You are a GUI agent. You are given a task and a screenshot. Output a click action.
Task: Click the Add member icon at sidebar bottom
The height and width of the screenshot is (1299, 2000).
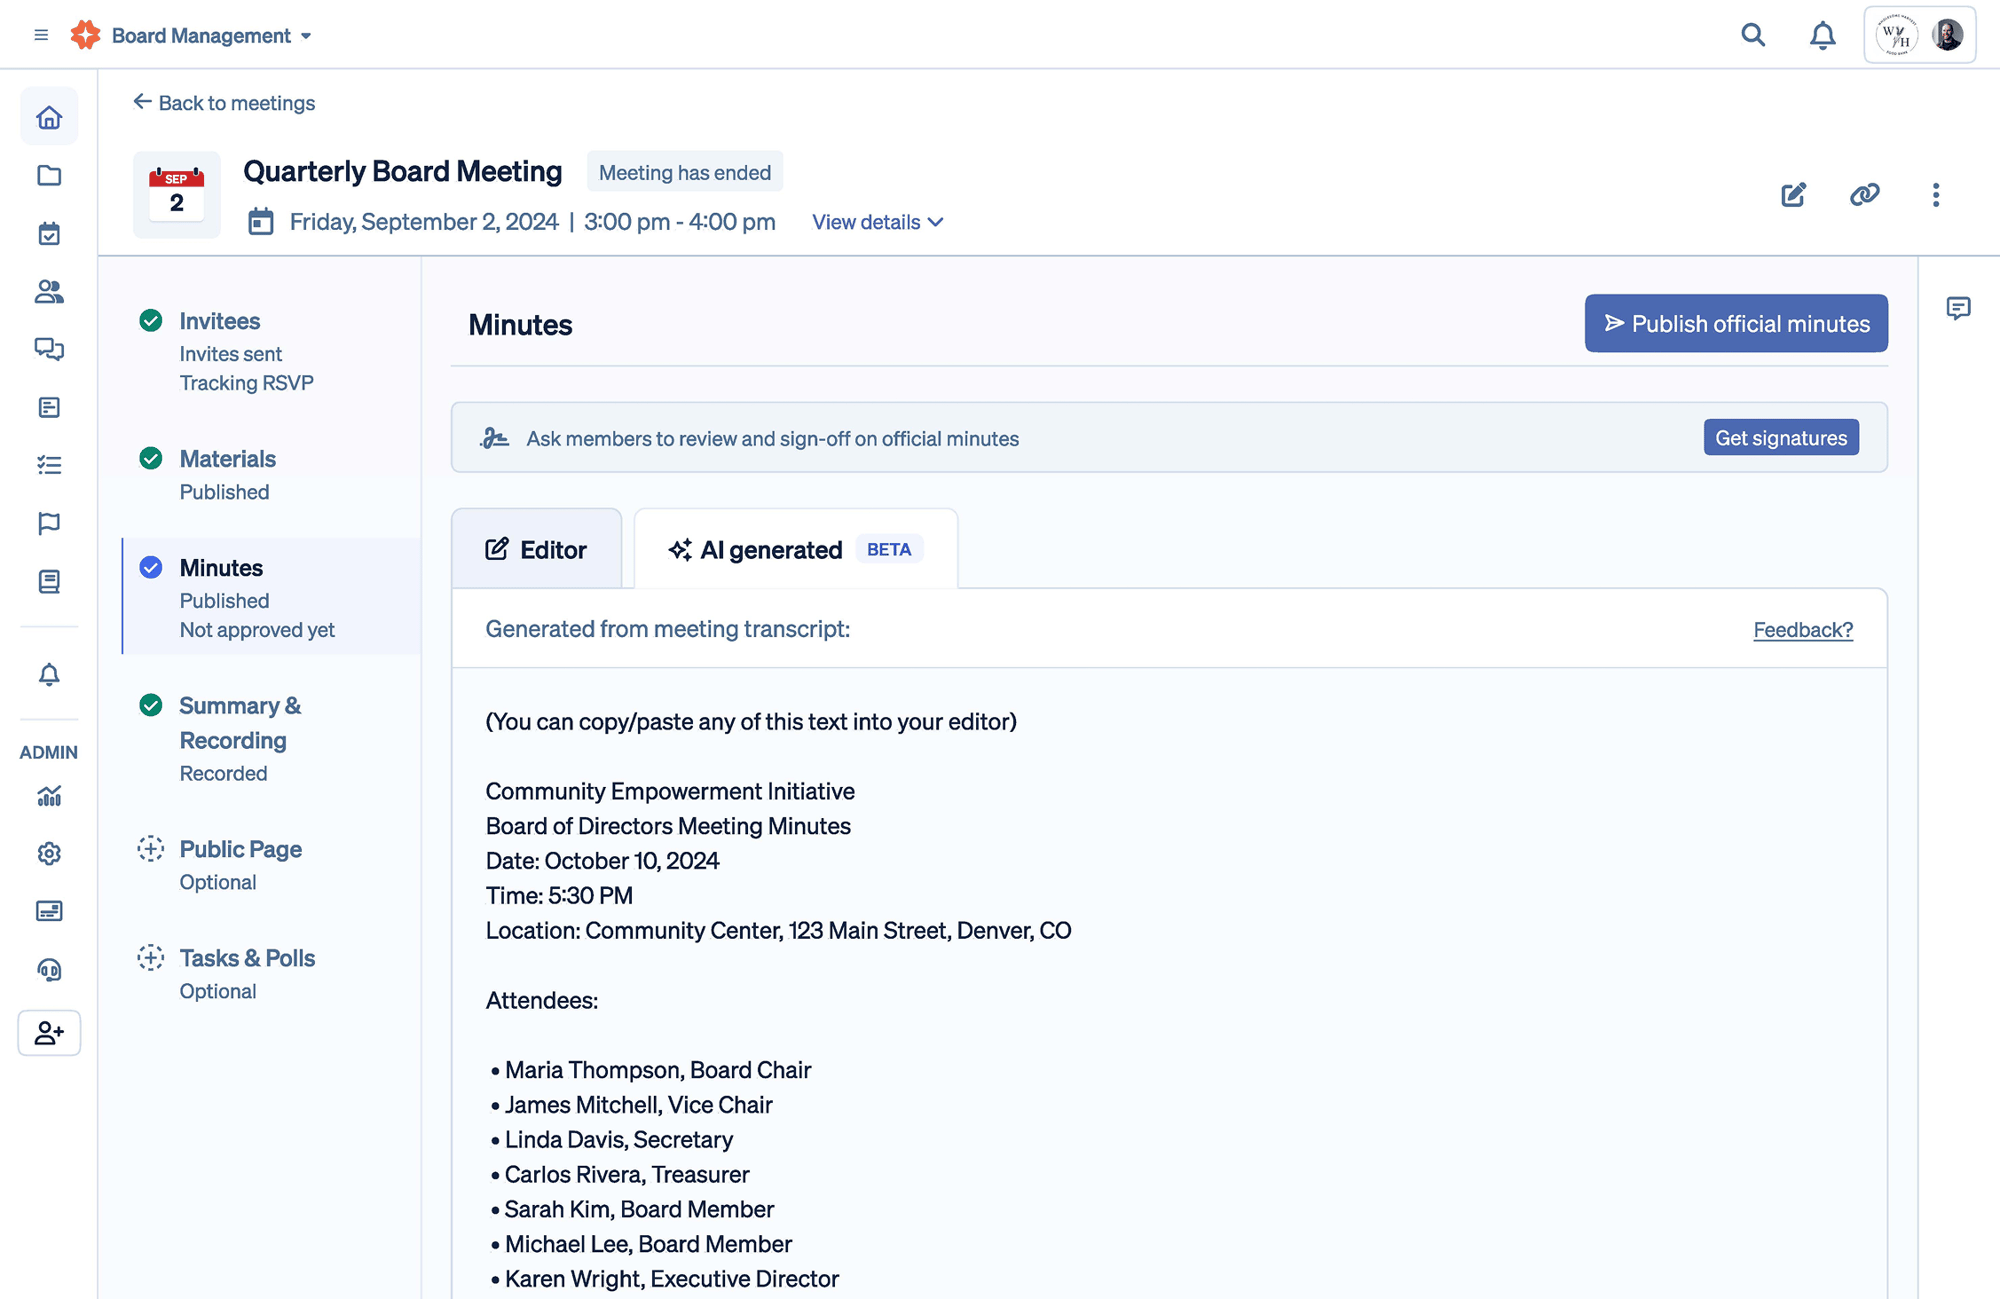coord(48,1033)
